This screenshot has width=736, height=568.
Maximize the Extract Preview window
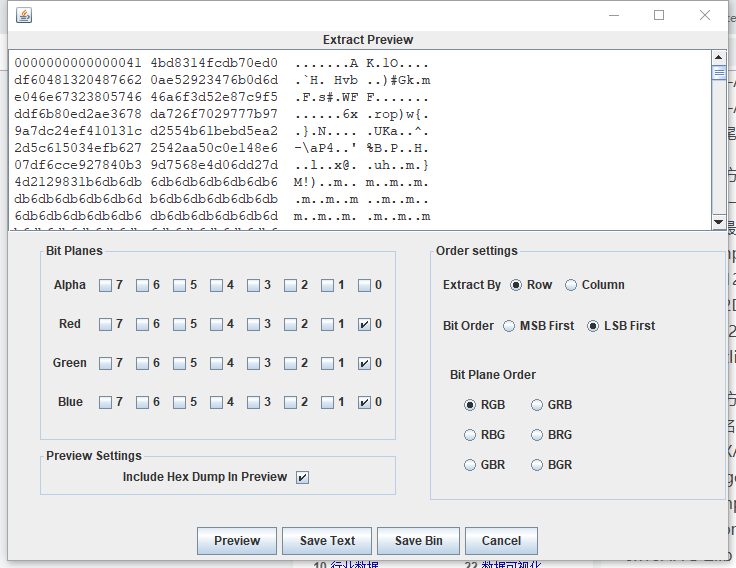(659, 15)
